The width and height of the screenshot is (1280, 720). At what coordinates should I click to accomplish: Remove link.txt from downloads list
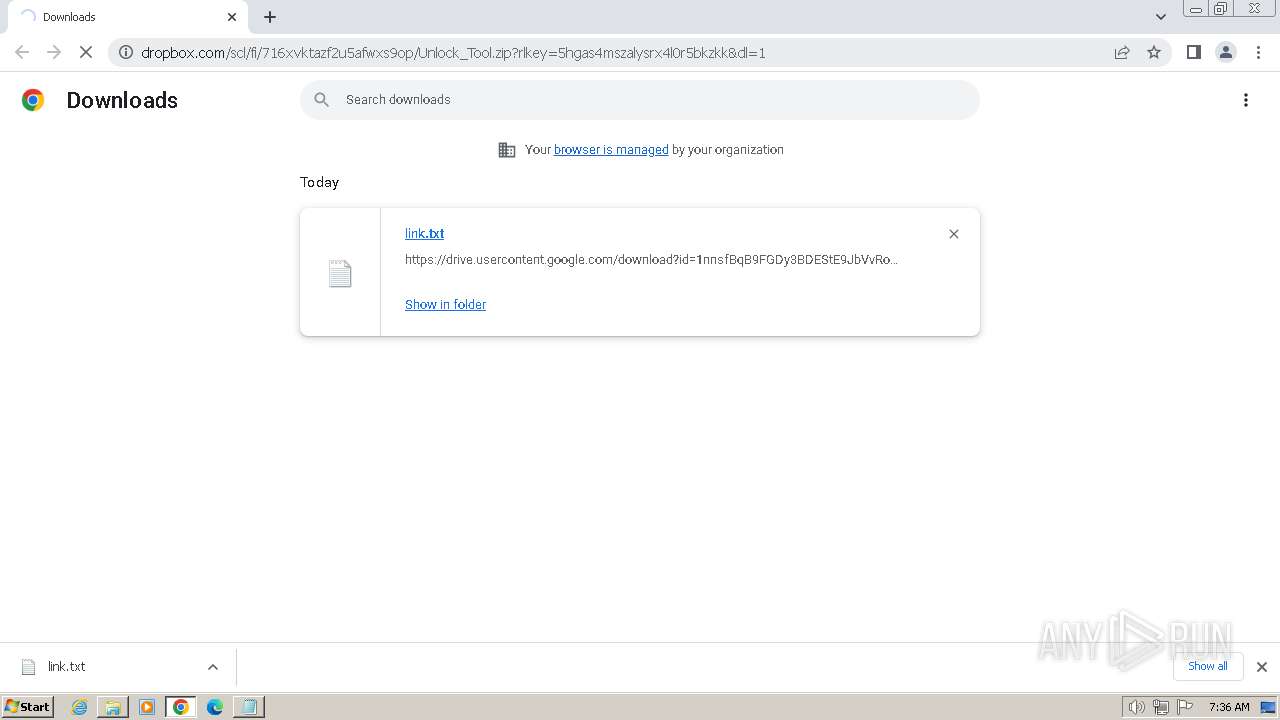tap(954, 234)
